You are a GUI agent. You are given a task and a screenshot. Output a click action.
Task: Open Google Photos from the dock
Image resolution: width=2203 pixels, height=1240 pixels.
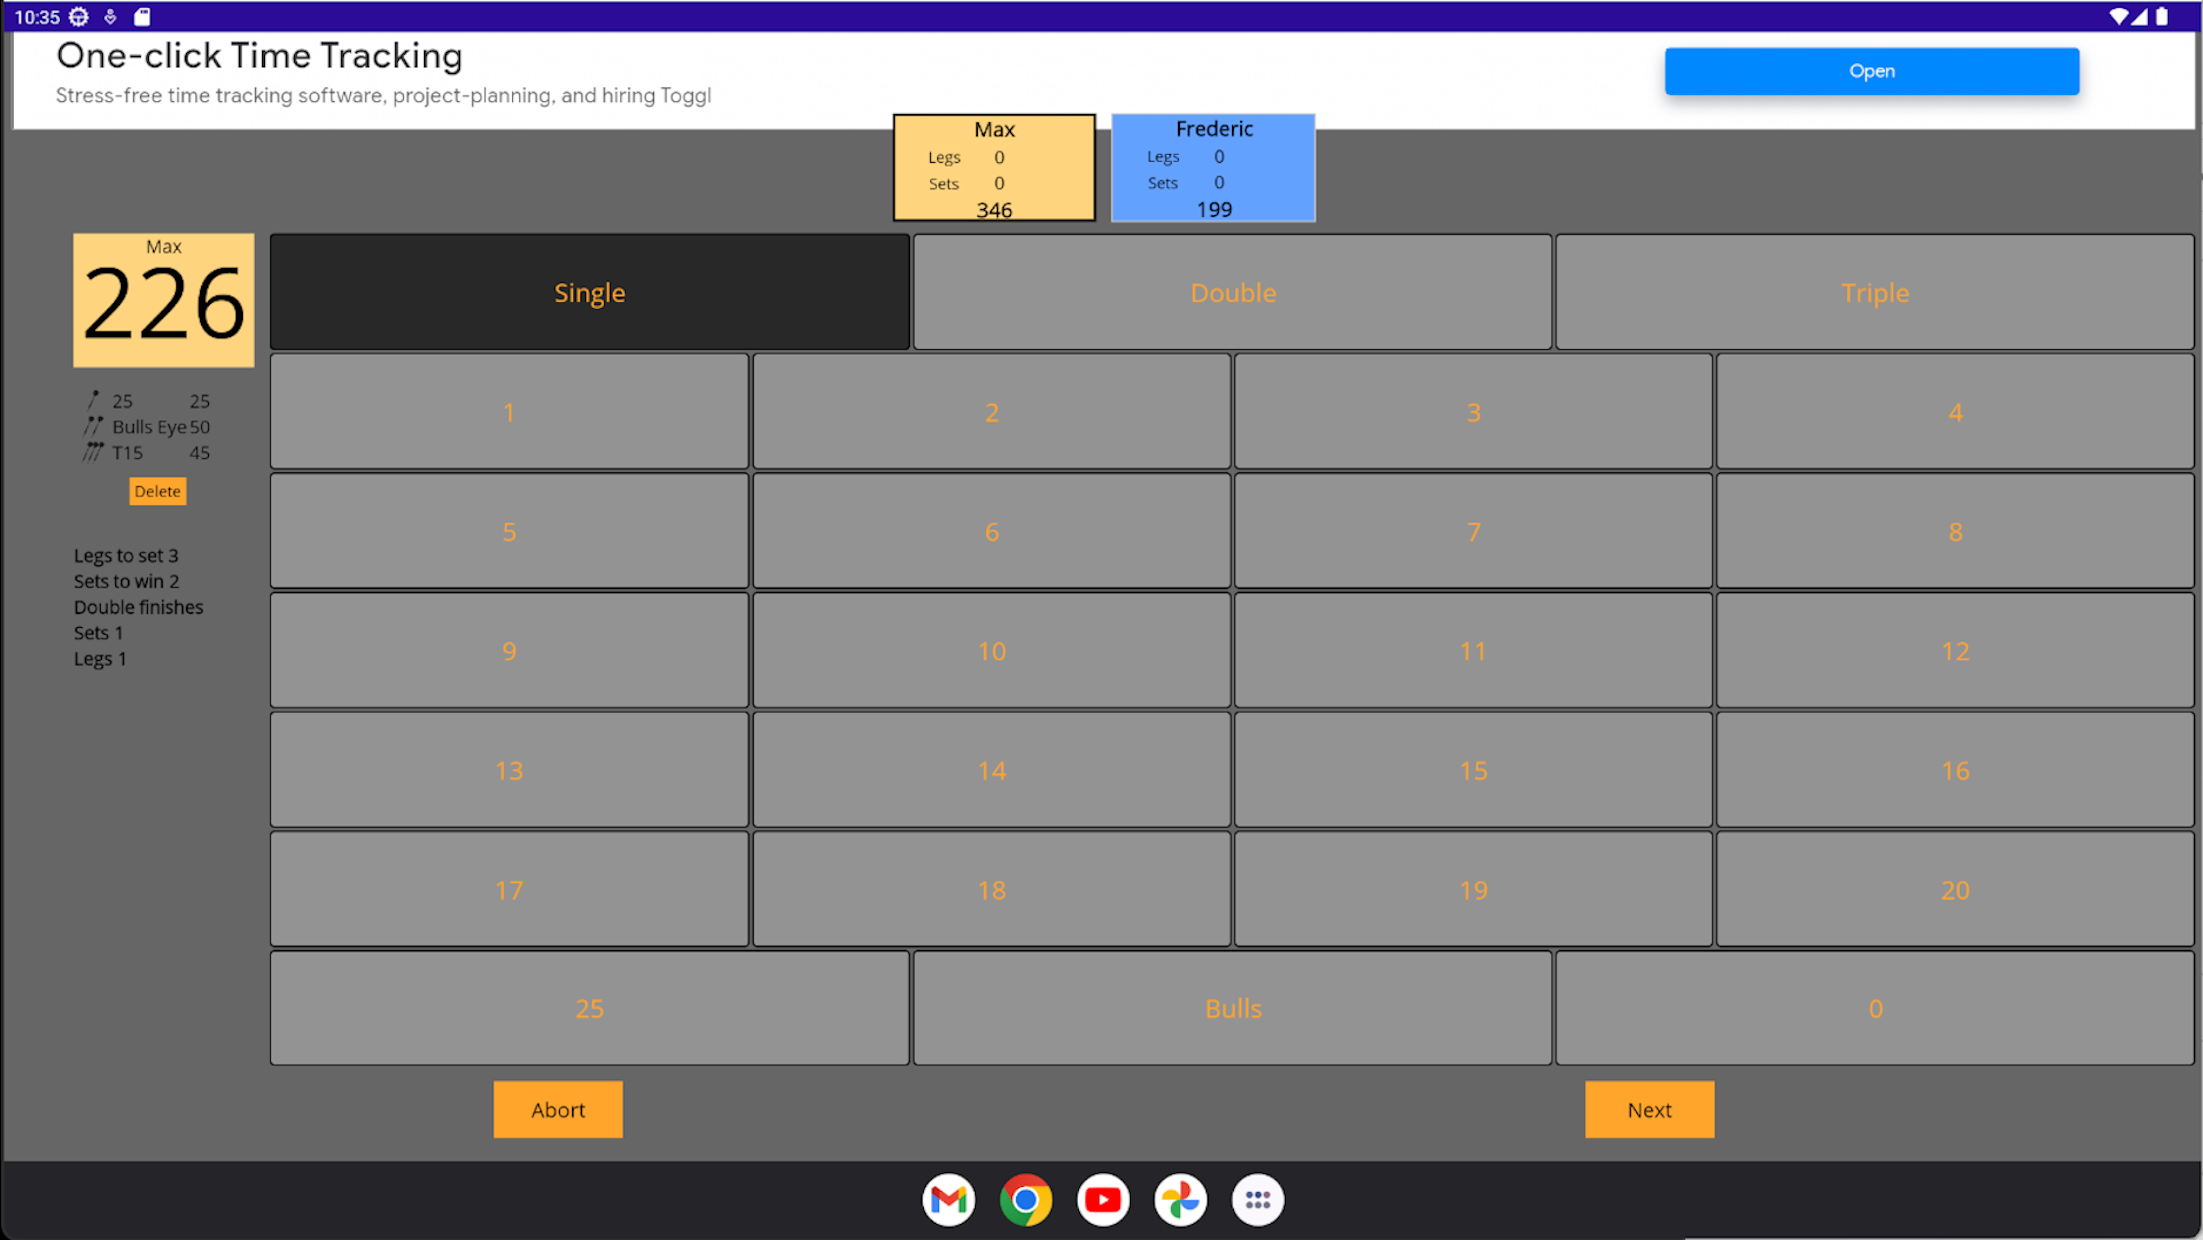(x=1180, y=1199)
